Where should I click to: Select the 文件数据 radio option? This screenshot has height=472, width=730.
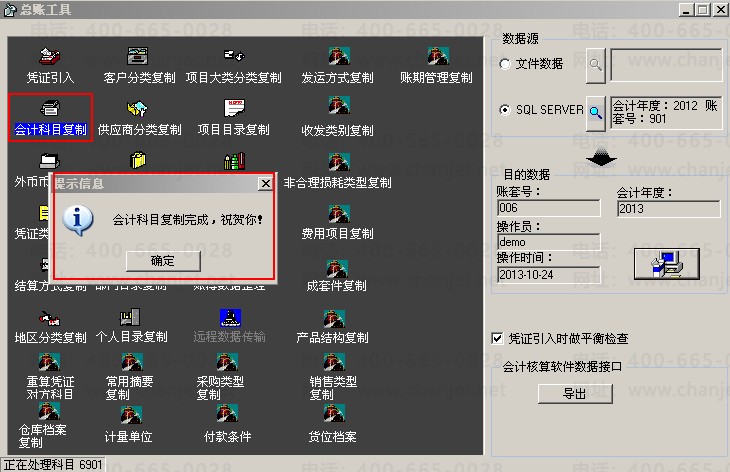point(505,64)
